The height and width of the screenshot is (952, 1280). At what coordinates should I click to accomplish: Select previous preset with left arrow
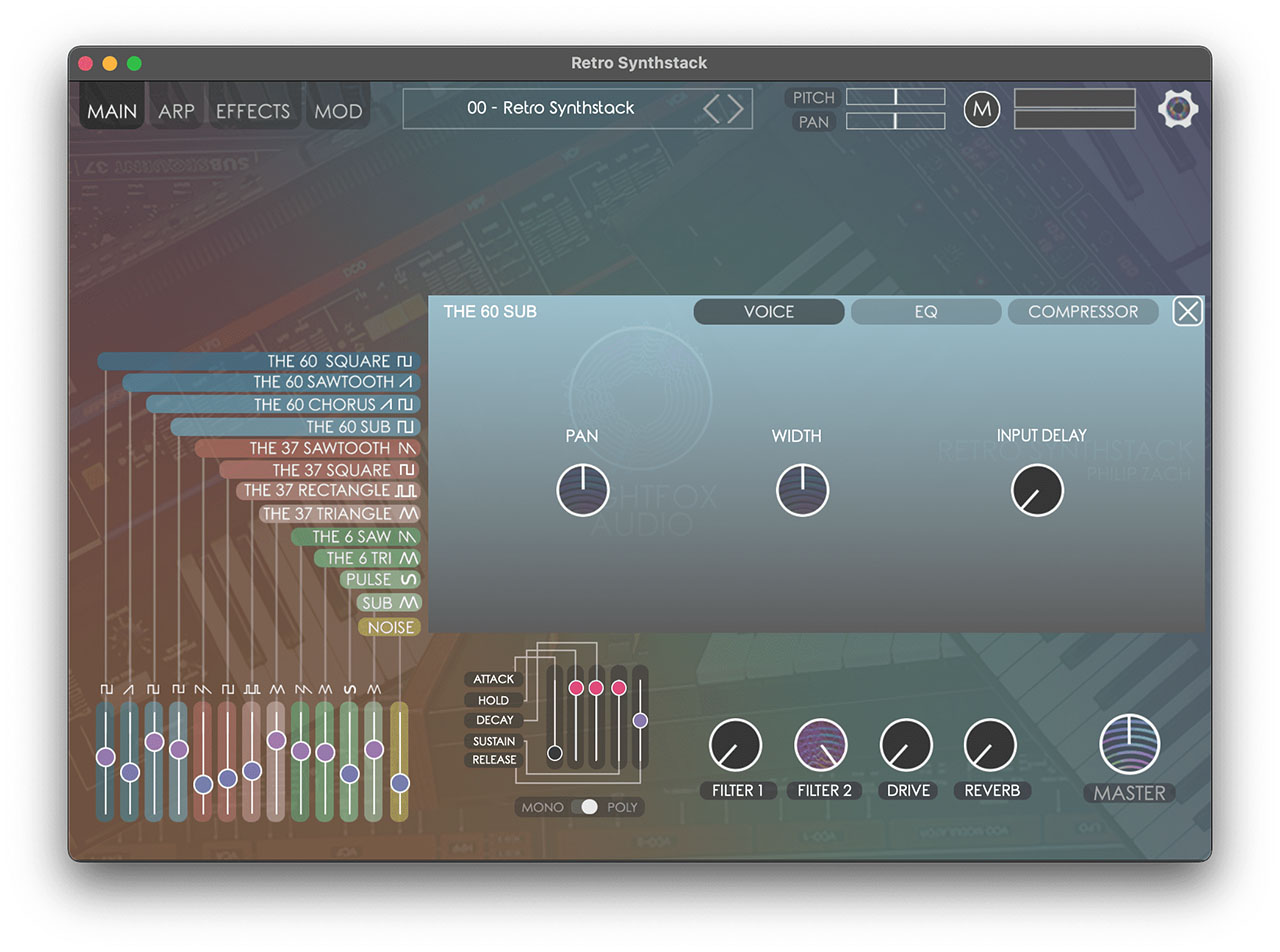tap(712, 108)
